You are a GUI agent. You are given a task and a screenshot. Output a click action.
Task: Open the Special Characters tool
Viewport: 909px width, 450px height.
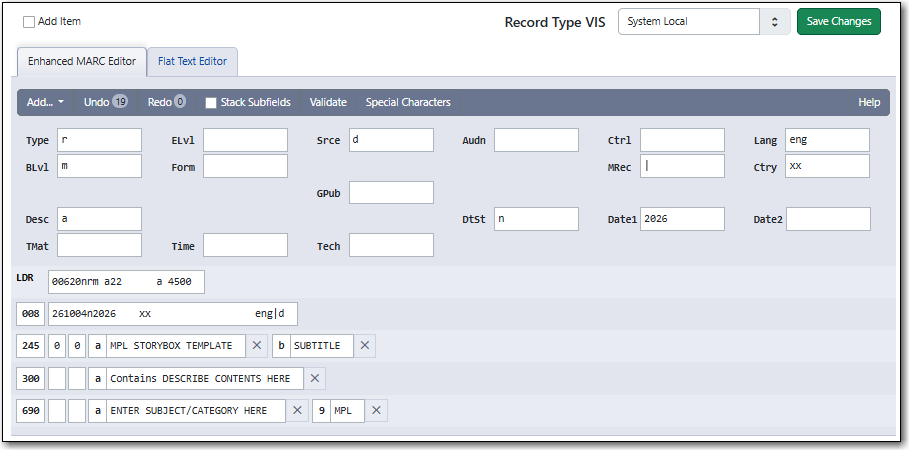408,102
